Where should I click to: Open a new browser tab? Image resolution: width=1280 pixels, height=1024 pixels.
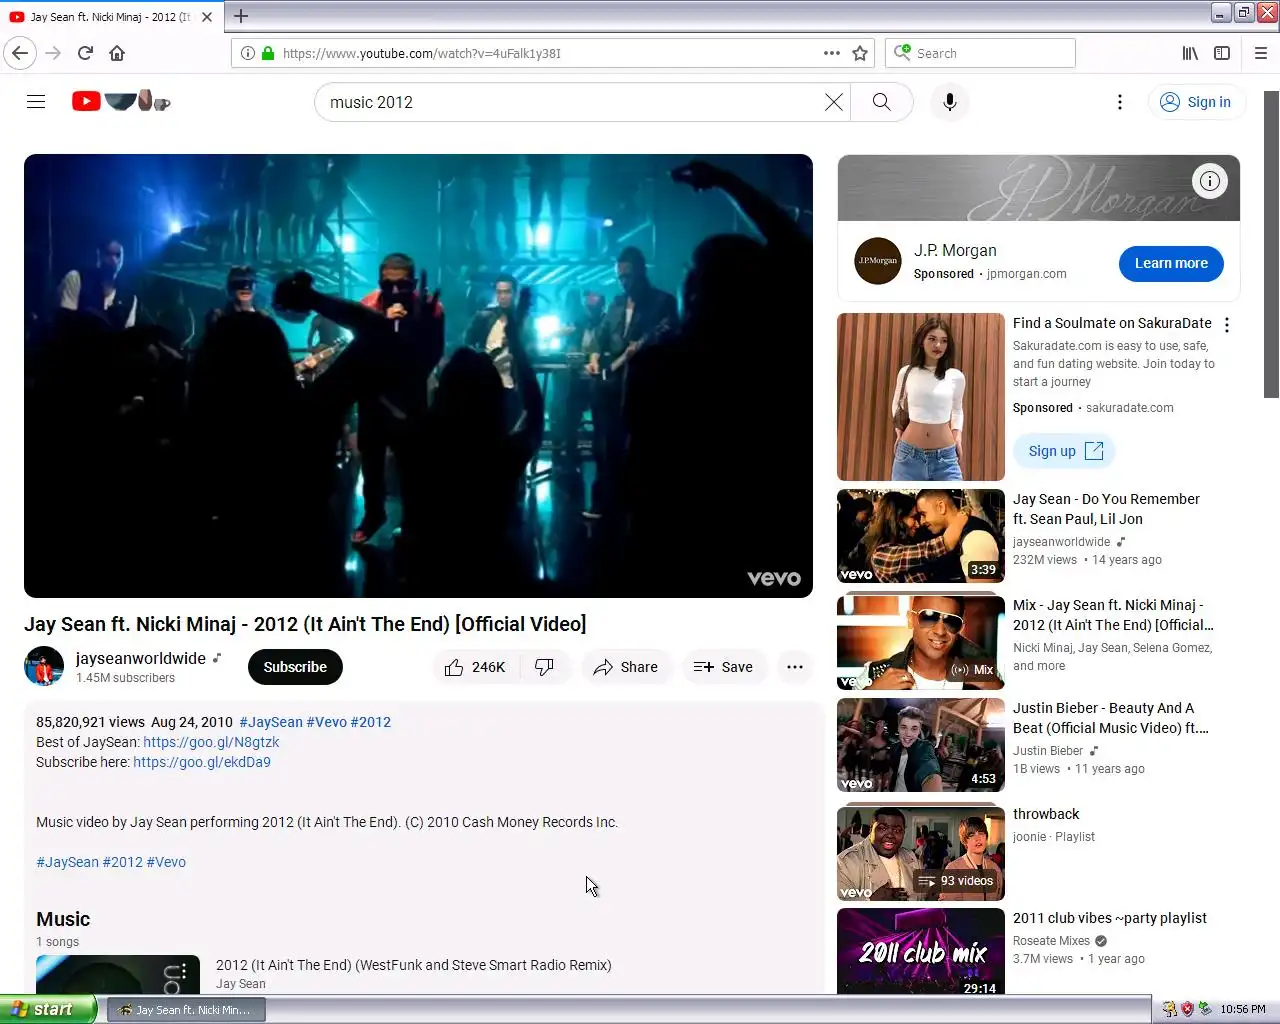click(x=241, y=16)
